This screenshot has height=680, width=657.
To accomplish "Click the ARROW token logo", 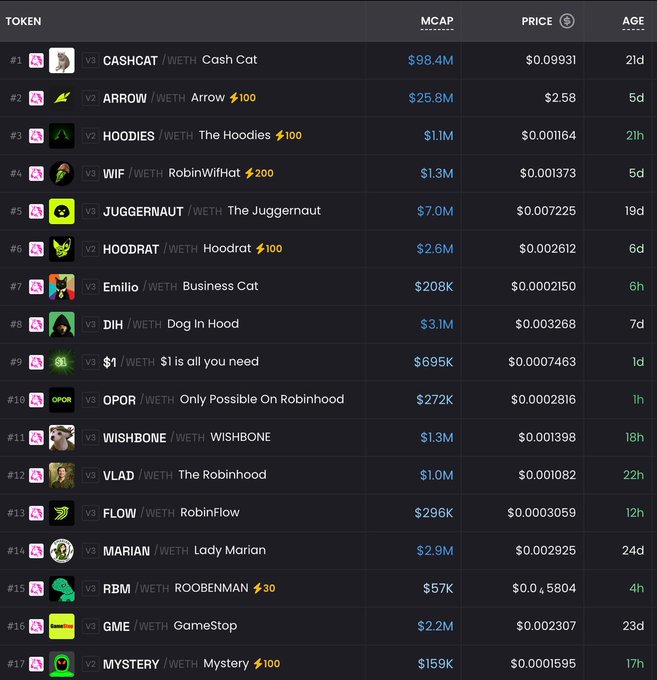I will (x=62, y=98).
